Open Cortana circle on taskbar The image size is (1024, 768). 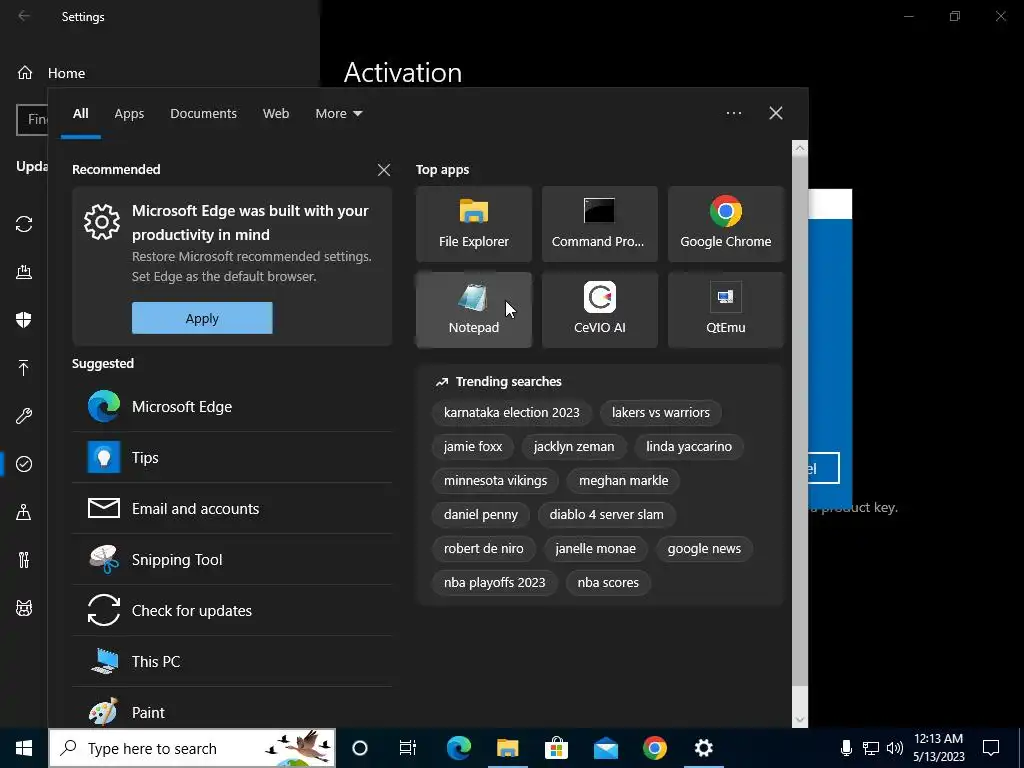point(360,748)
